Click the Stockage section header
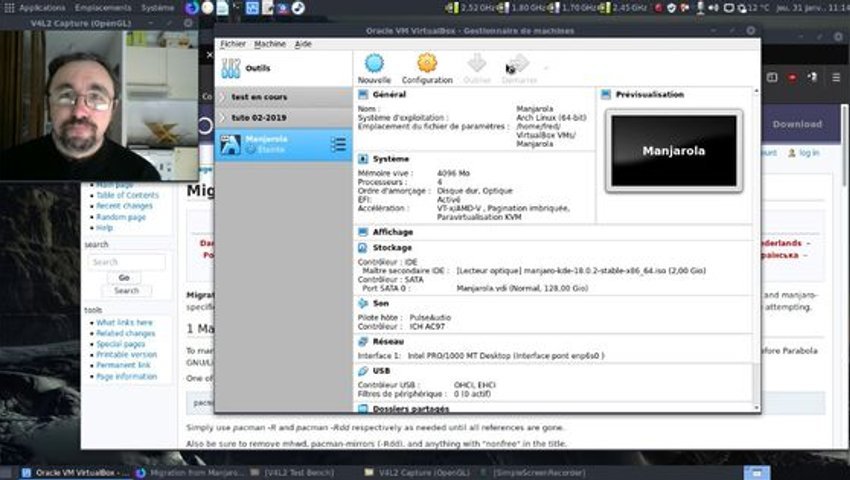This screenshot has width=850, height=480. pos(392,248)
